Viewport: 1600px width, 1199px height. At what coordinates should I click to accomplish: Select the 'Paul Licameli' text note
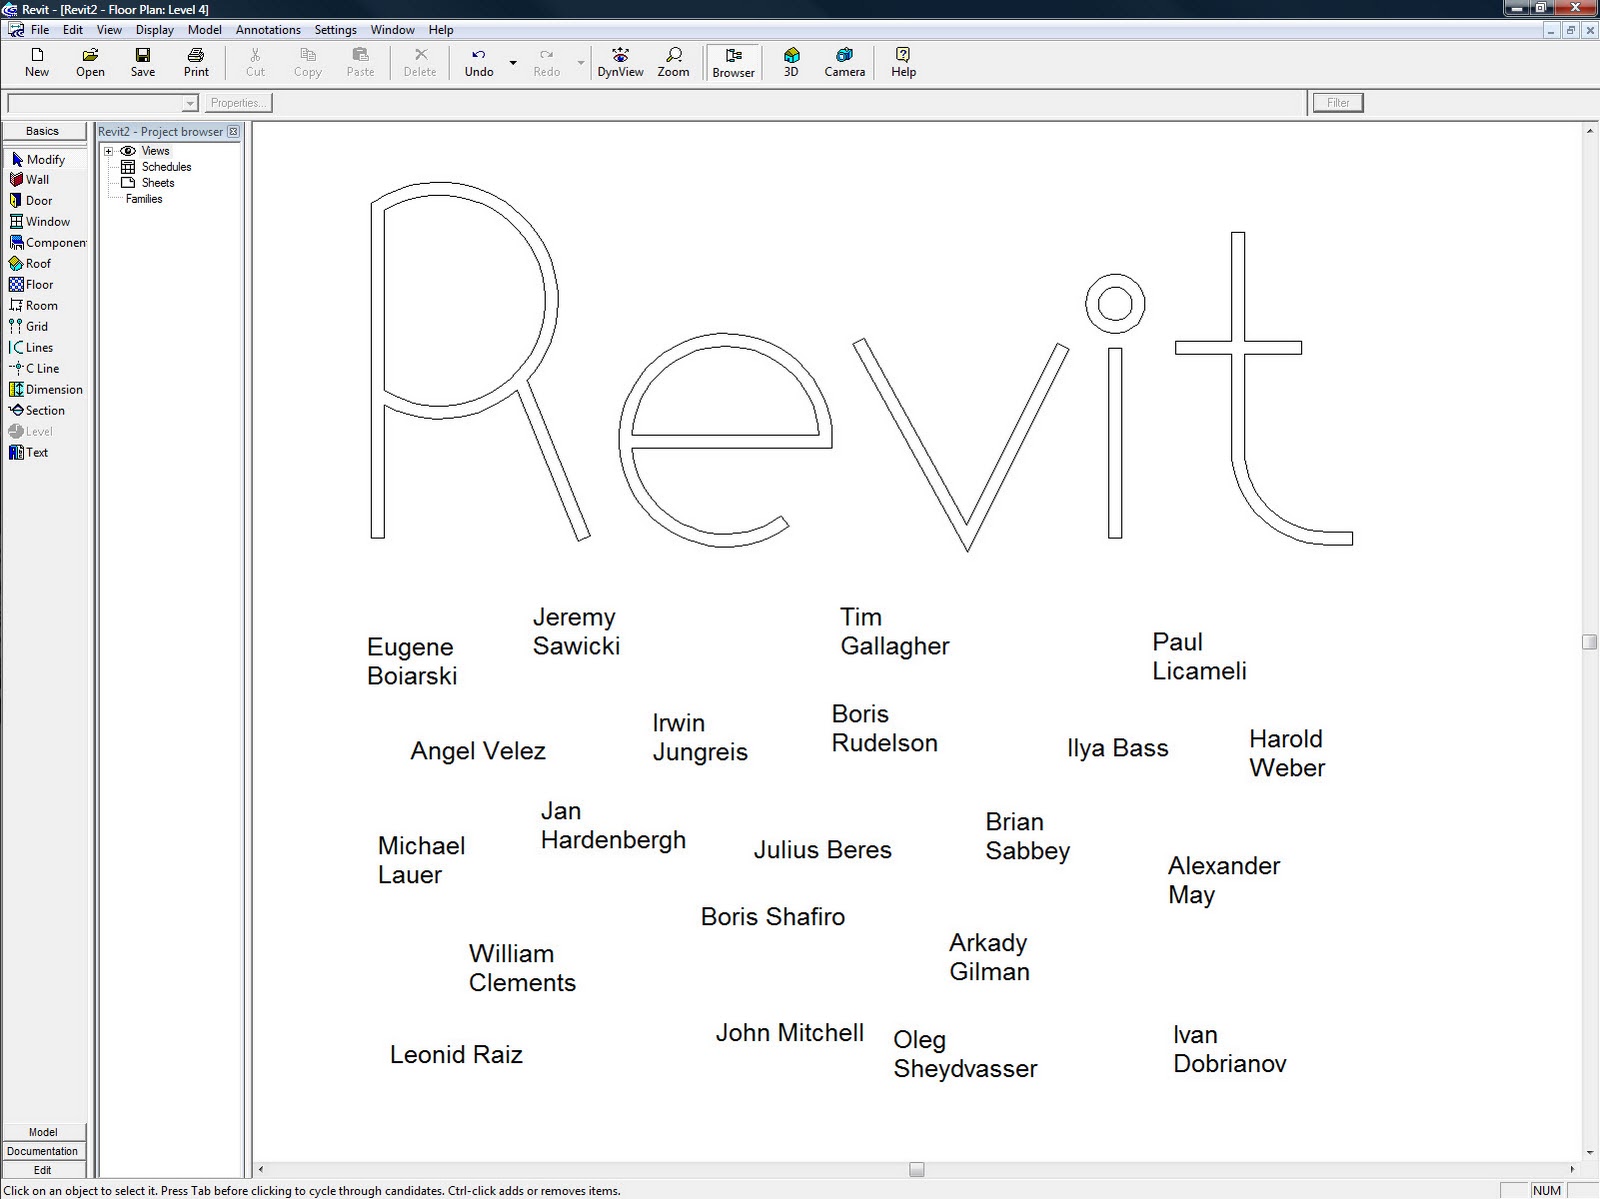[1199, 656]
